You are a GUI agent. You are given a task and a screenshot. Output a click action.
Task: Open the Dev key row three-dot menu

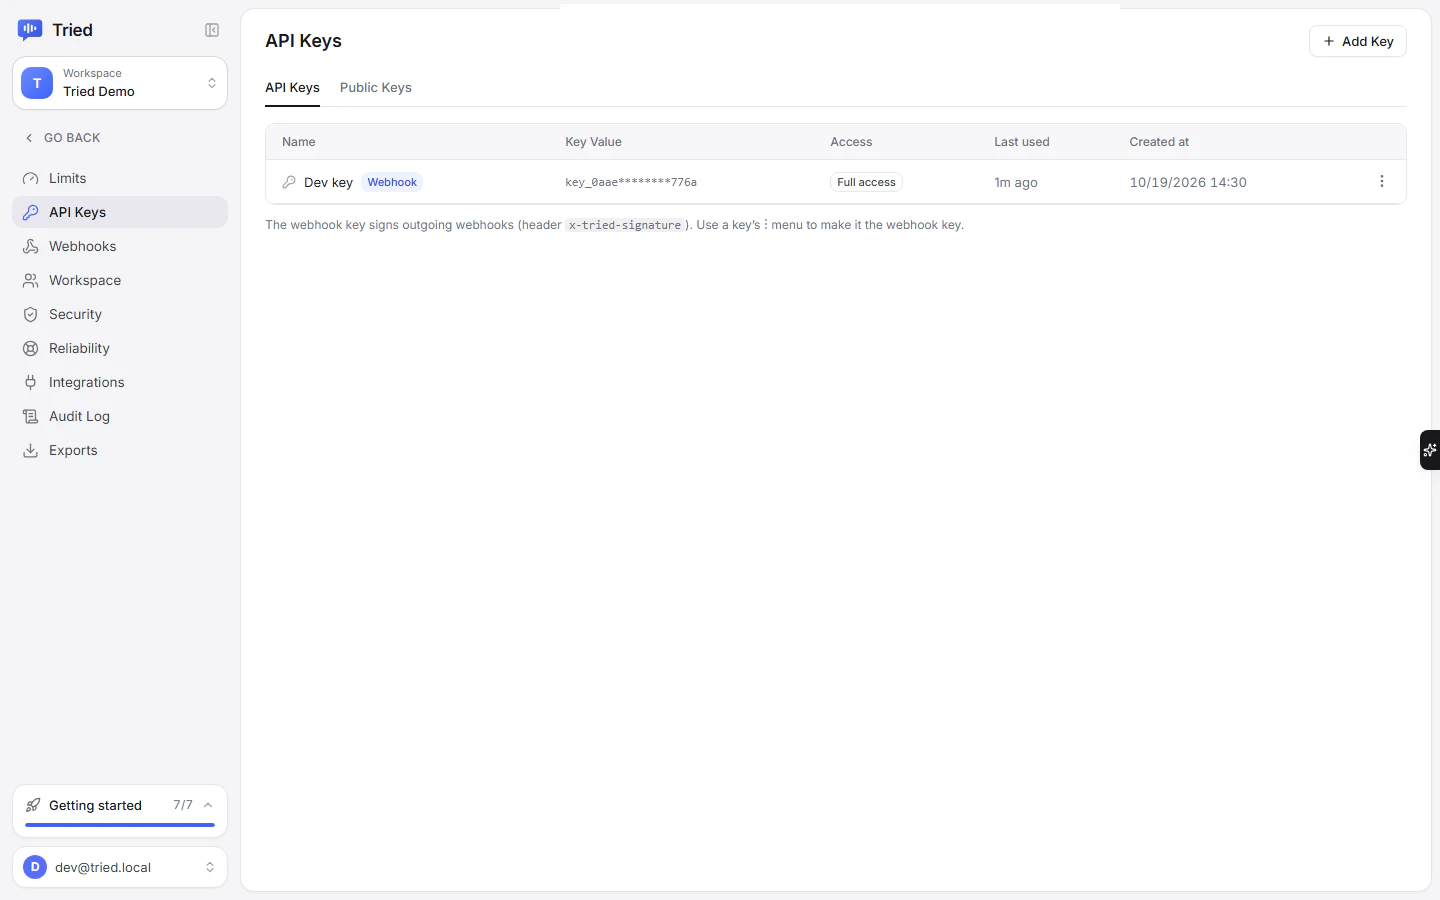point(1382,181)
